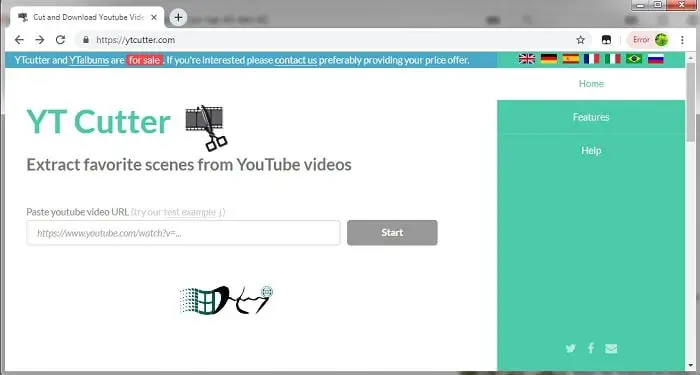The width and height of the screenshot is (700, 375).
Task: Click the padlock site info icon
Action: (86, 40)
